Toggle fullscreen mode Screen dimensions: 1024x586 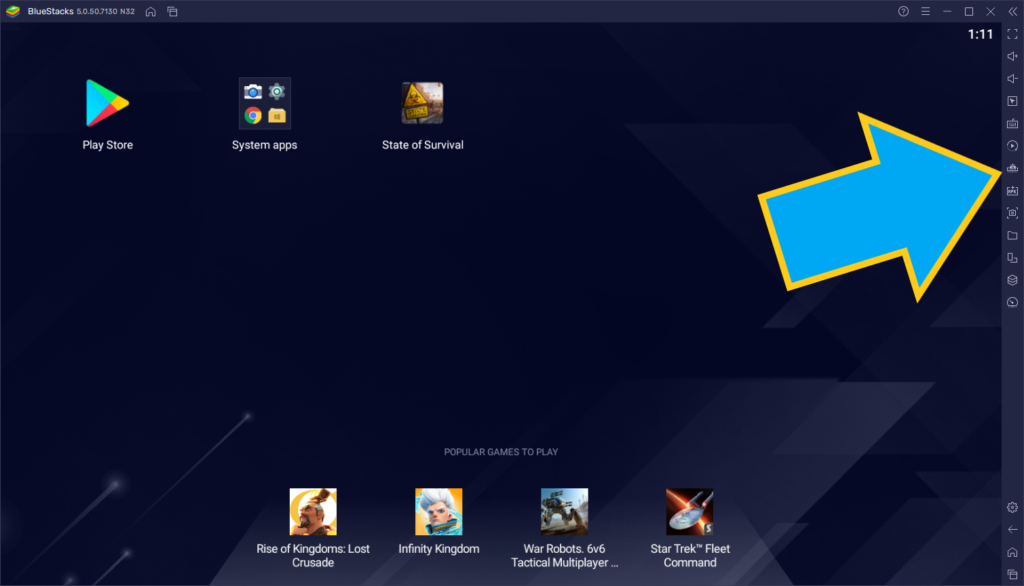click(1011, 33)
